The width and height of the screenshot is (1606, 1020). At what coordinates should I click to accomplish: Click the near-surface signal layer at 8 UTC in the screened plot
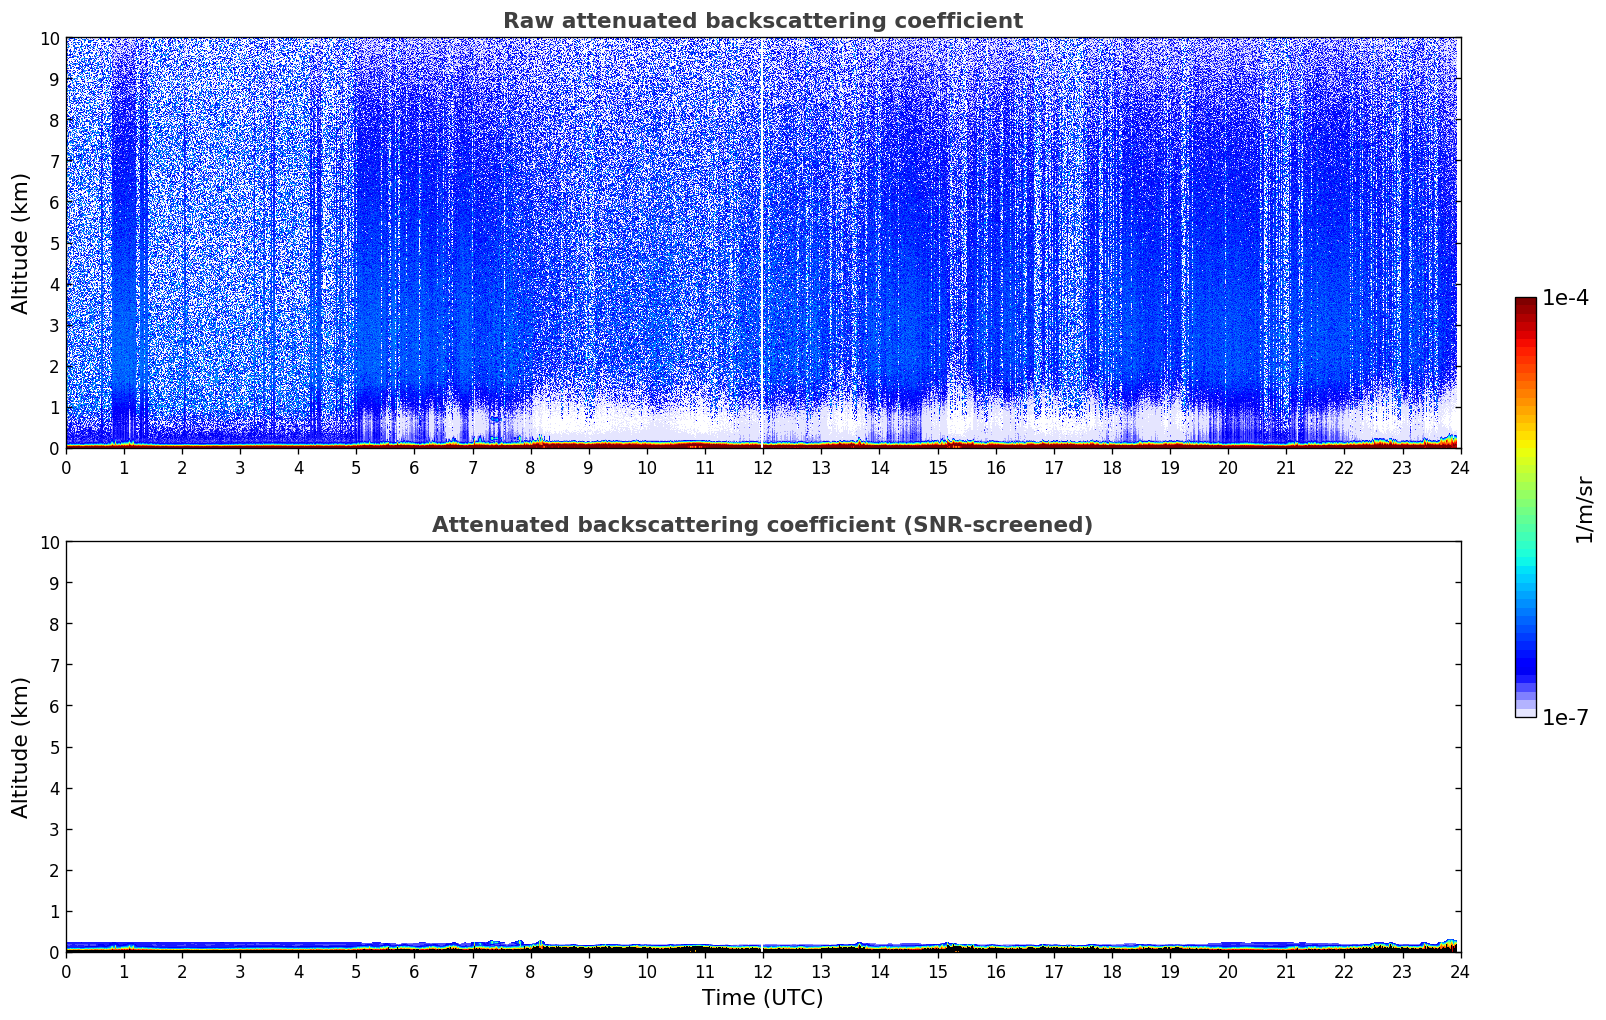pyautogui.click(x=531, y=946)
